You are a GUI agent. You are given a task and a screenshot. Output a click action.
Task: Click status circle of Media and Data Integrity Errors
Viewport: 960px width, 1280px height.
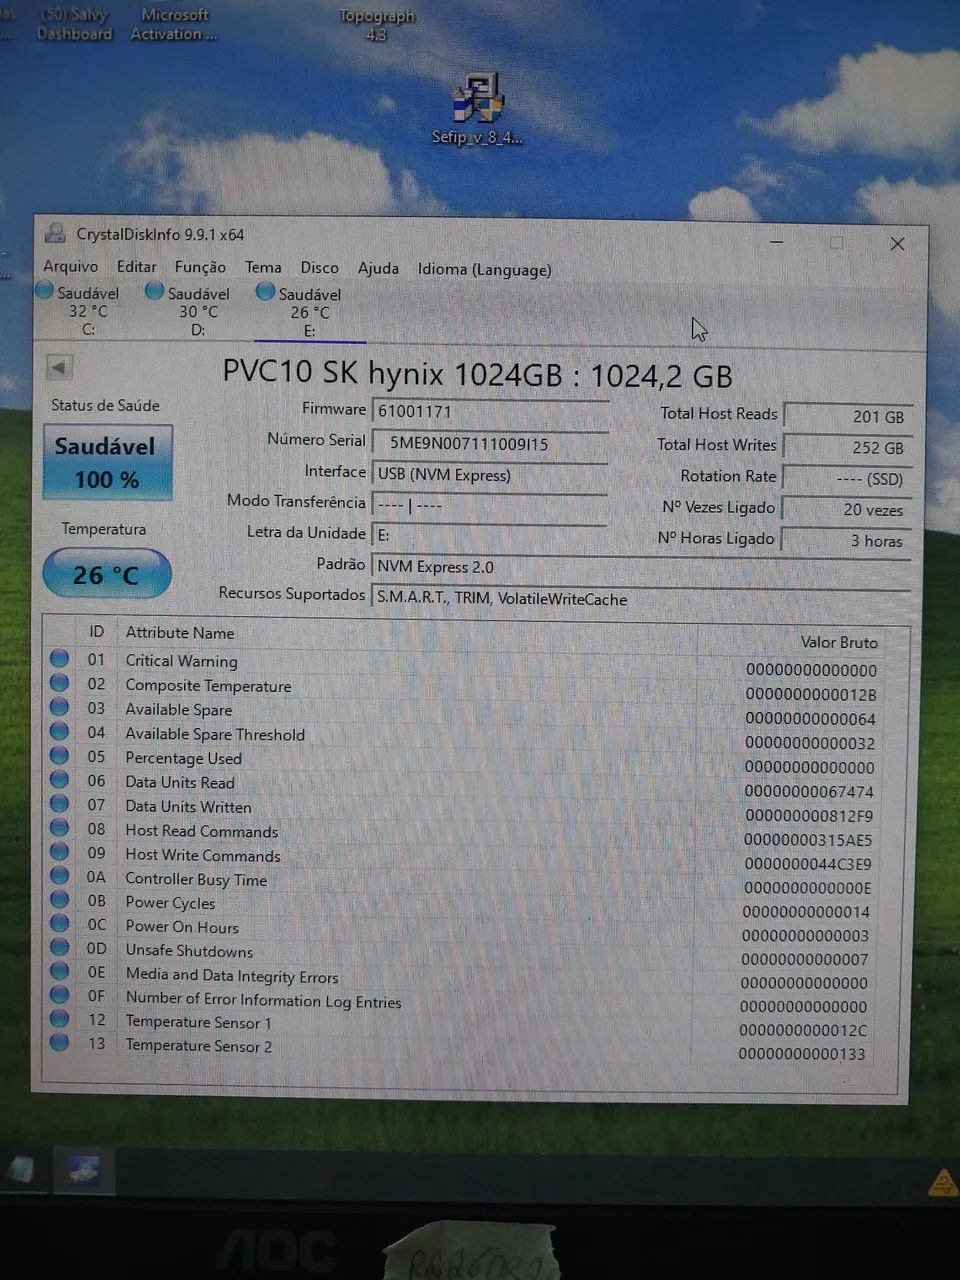pyautogui.click(x=60, y=971)
